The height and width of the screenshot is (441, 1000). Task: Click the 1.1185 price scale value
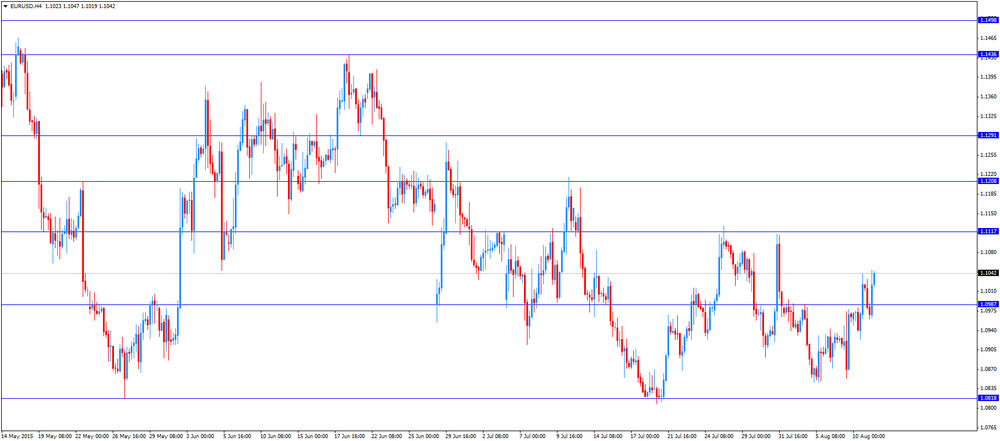tap(989, 193)
